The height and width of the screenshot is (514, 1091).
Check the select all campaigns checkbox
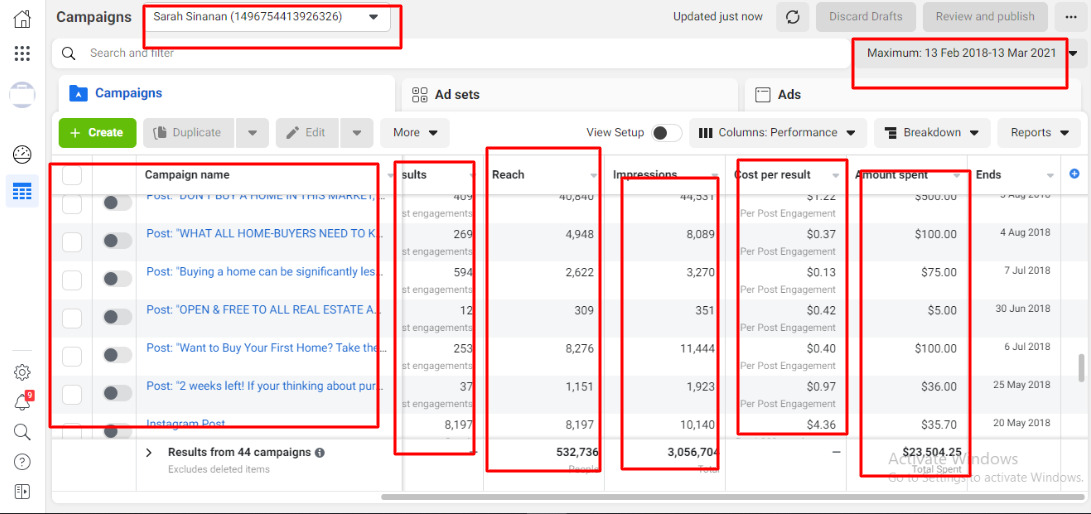pos(72,176)
